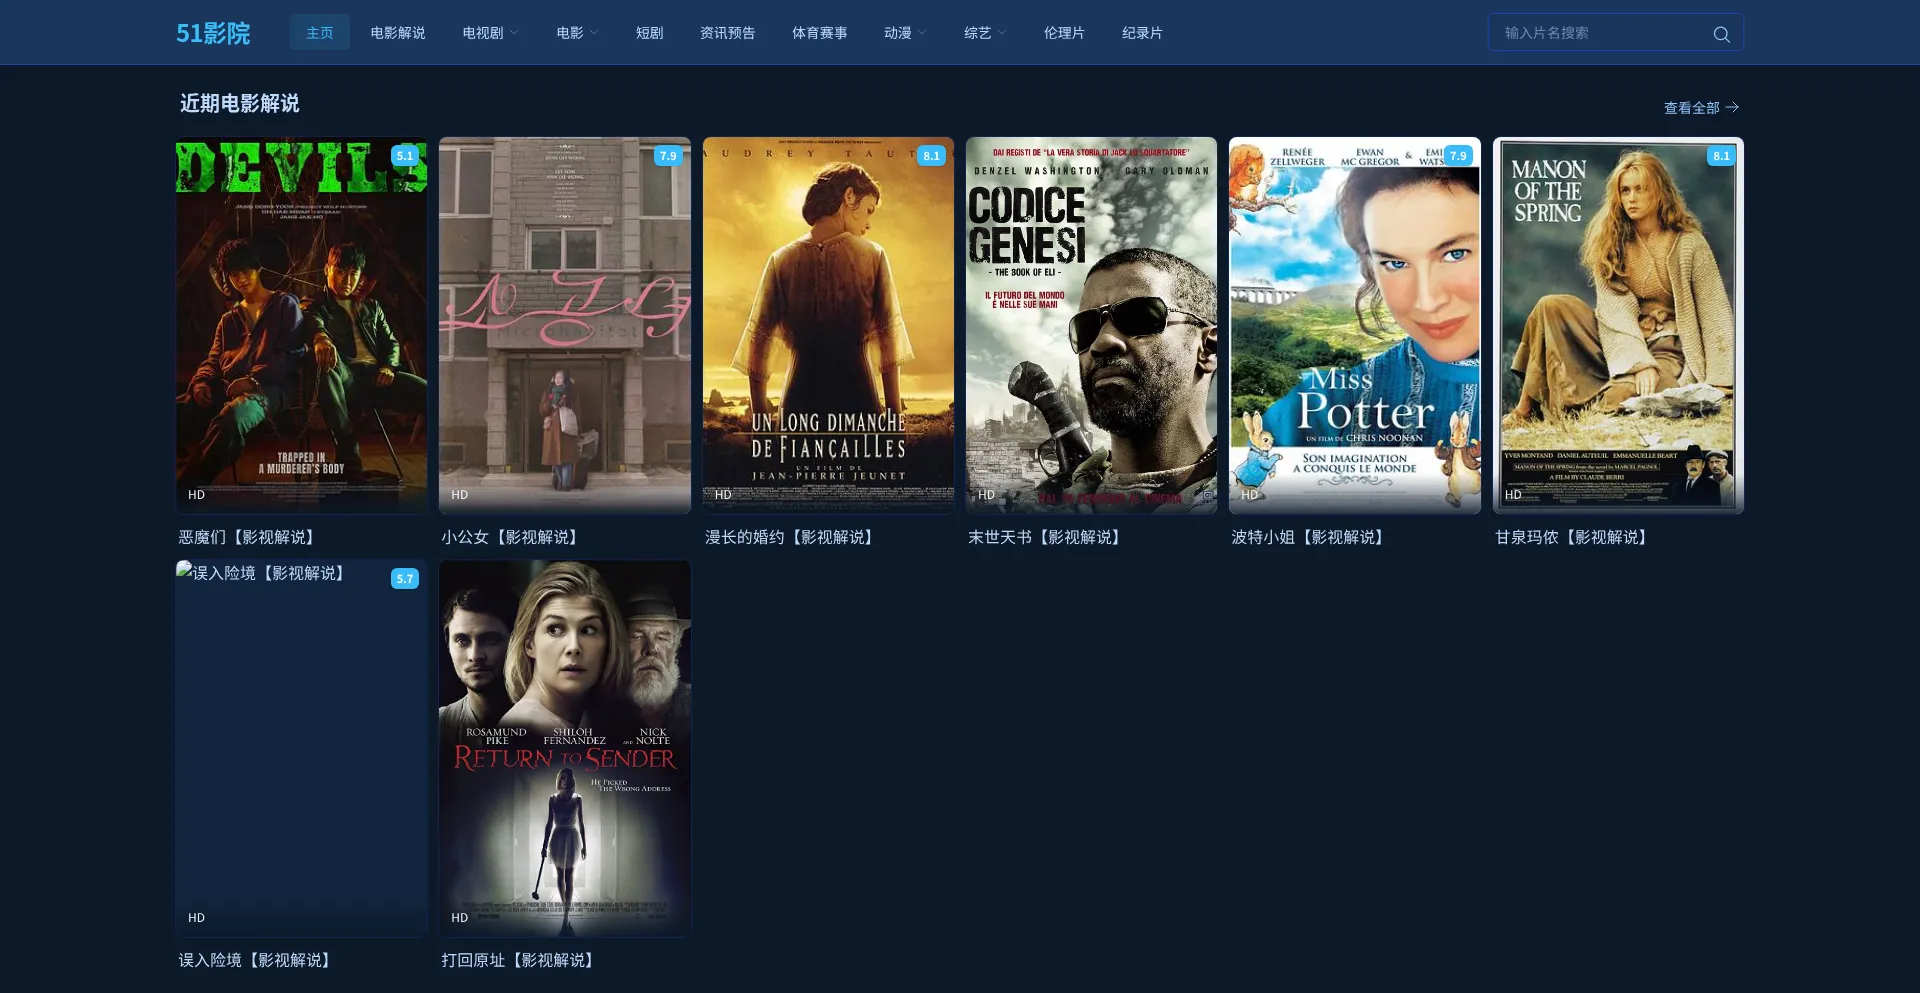Open the 资讯预告 section
Screen dimensions: 1920x993
(x=728, y=33)
